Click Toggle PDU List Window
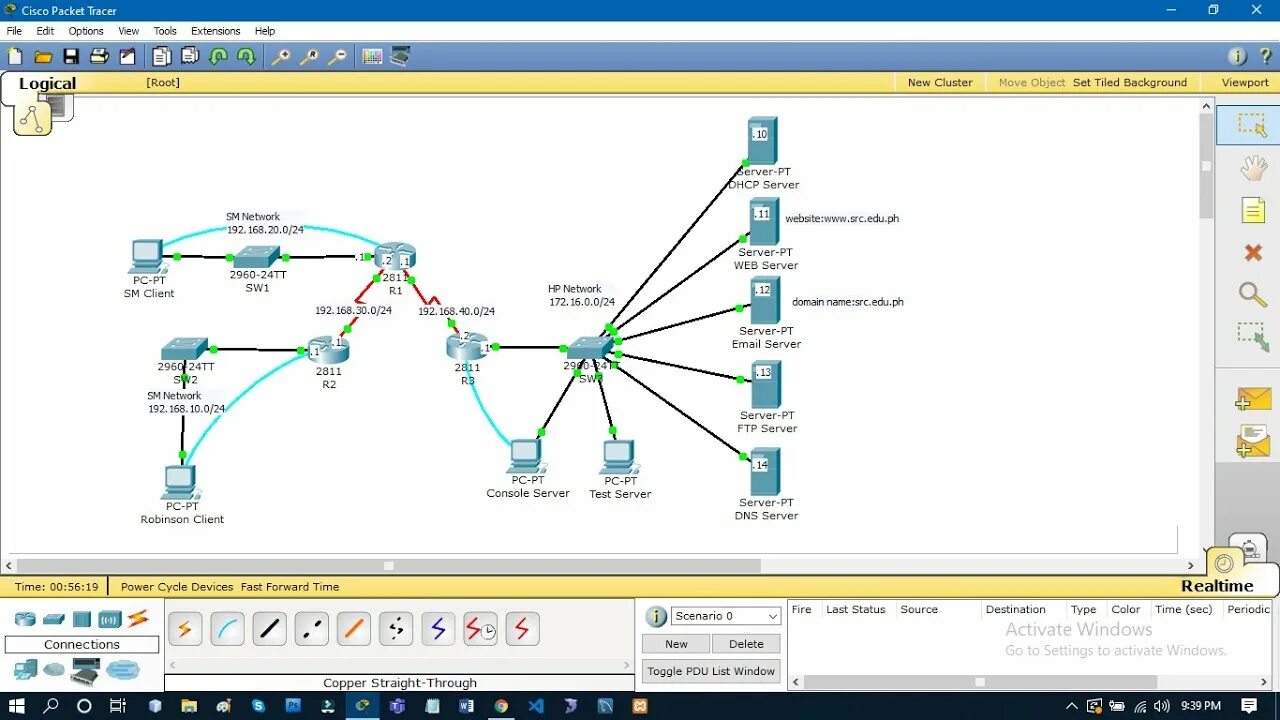 click(x=711, y=671)
